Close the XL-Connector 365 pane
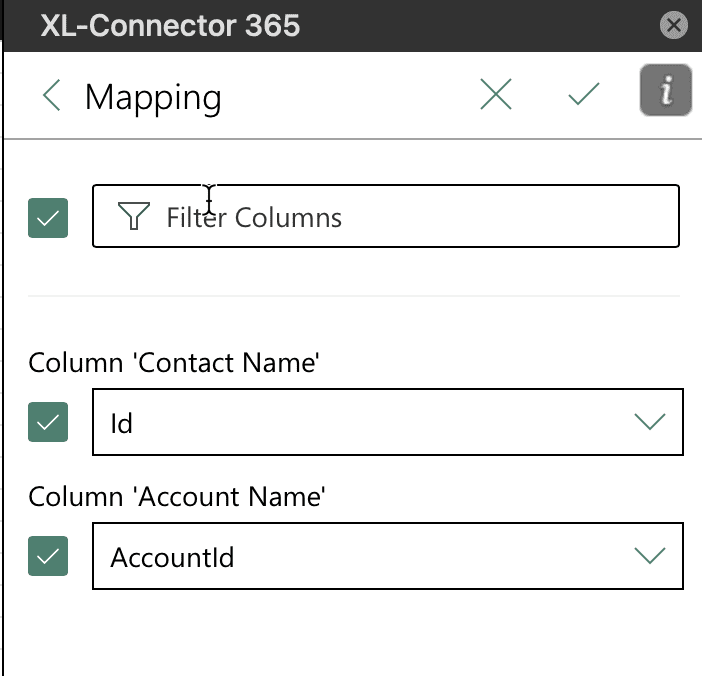This screenshot has height=676, width=702. (674, 25)
